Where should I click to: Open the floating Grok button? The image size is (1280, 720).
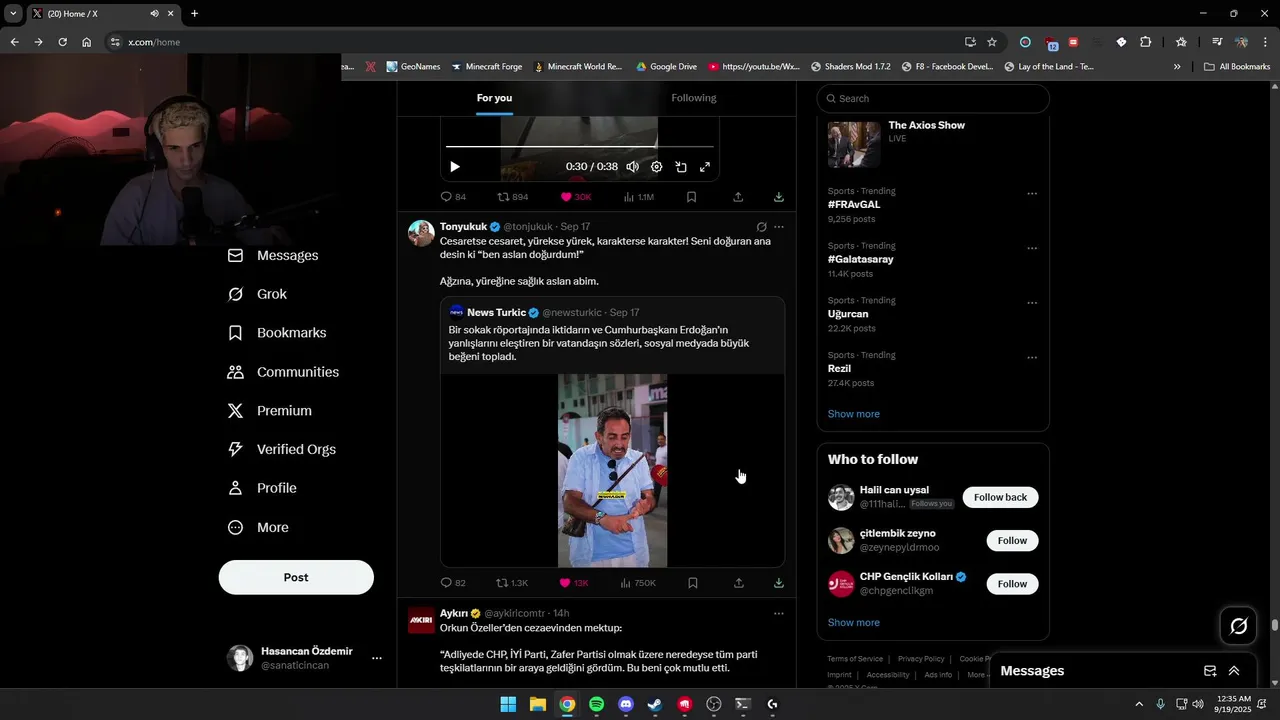pos(1238,626)
